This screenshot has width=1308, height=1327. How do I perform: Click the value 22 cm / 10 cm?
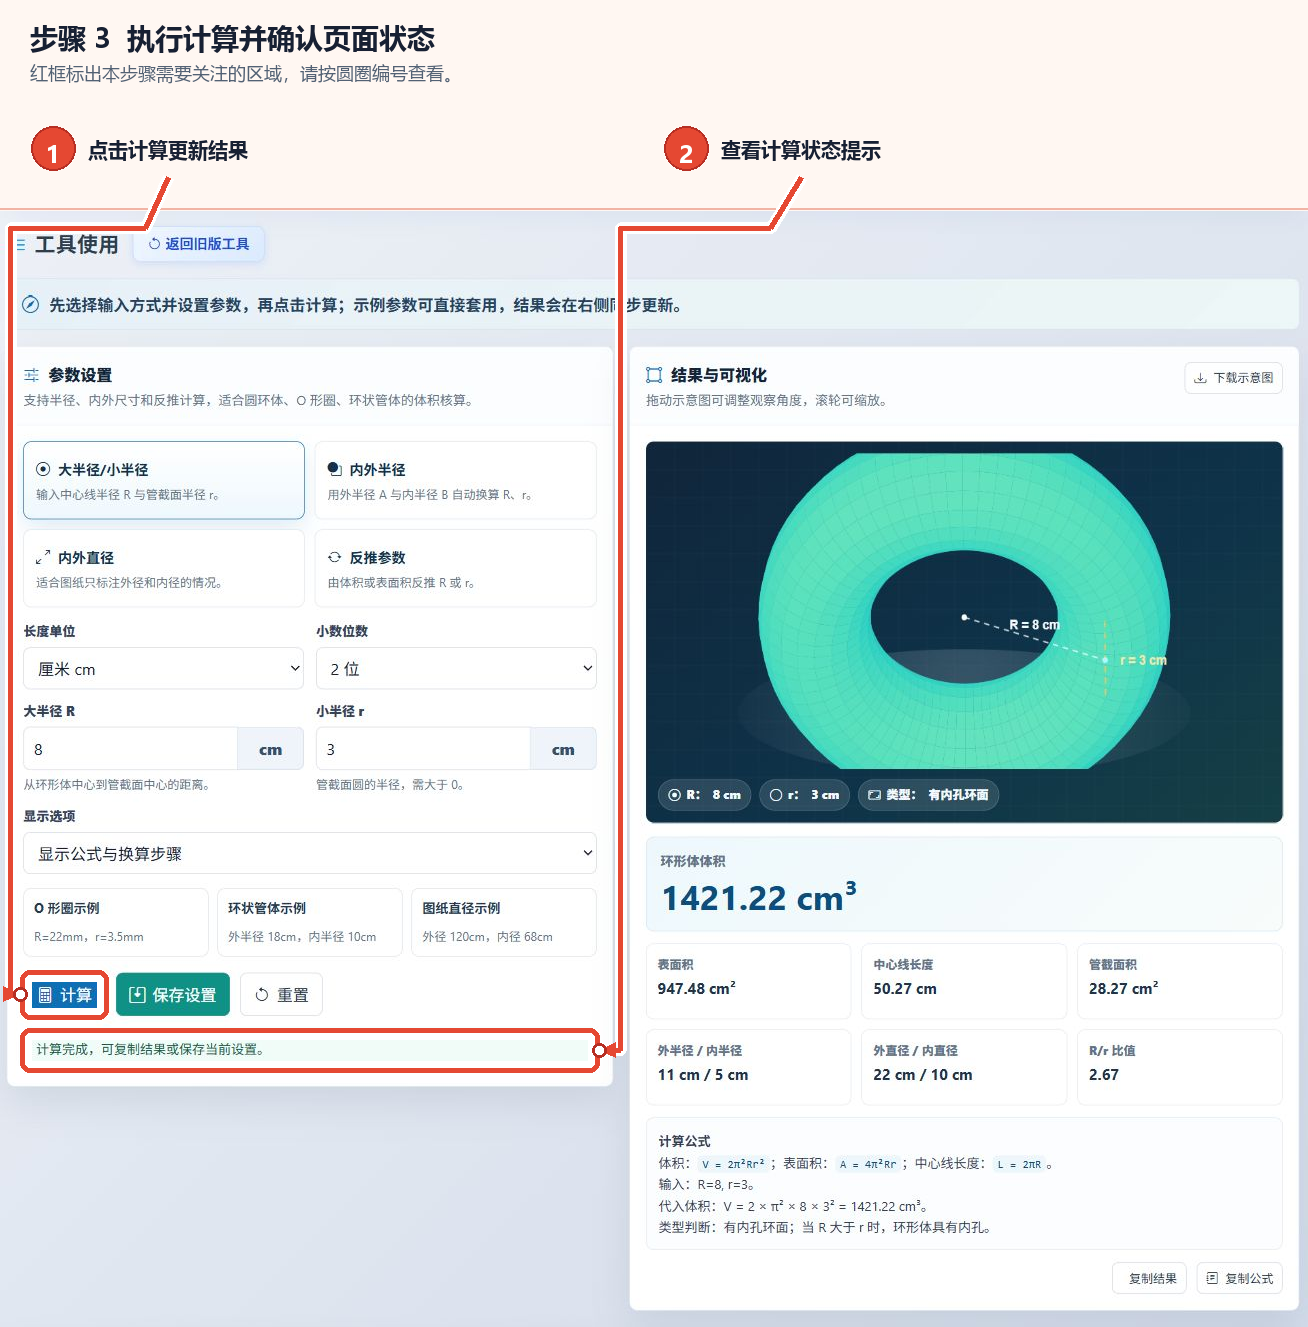pyautogui.click(x=922, y=1075)
